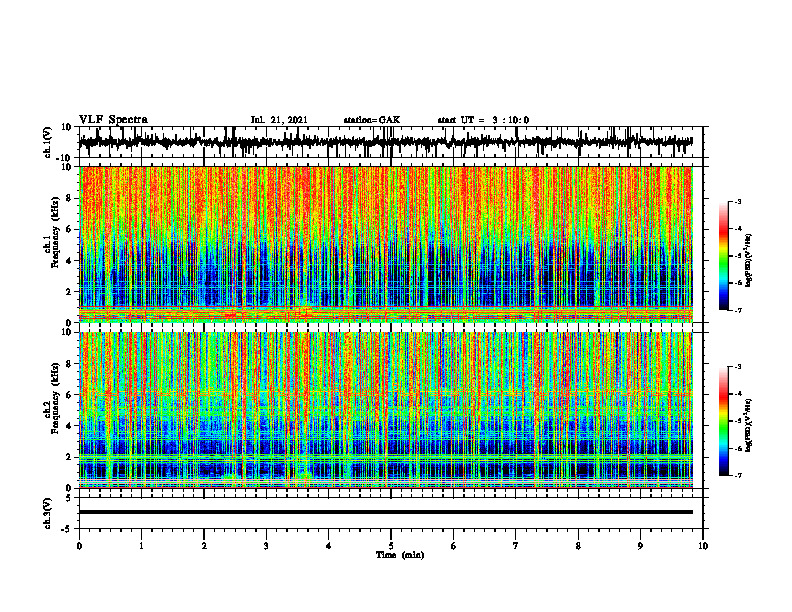Click the "ch.1(V)" waveform axis label

point(48,142)
